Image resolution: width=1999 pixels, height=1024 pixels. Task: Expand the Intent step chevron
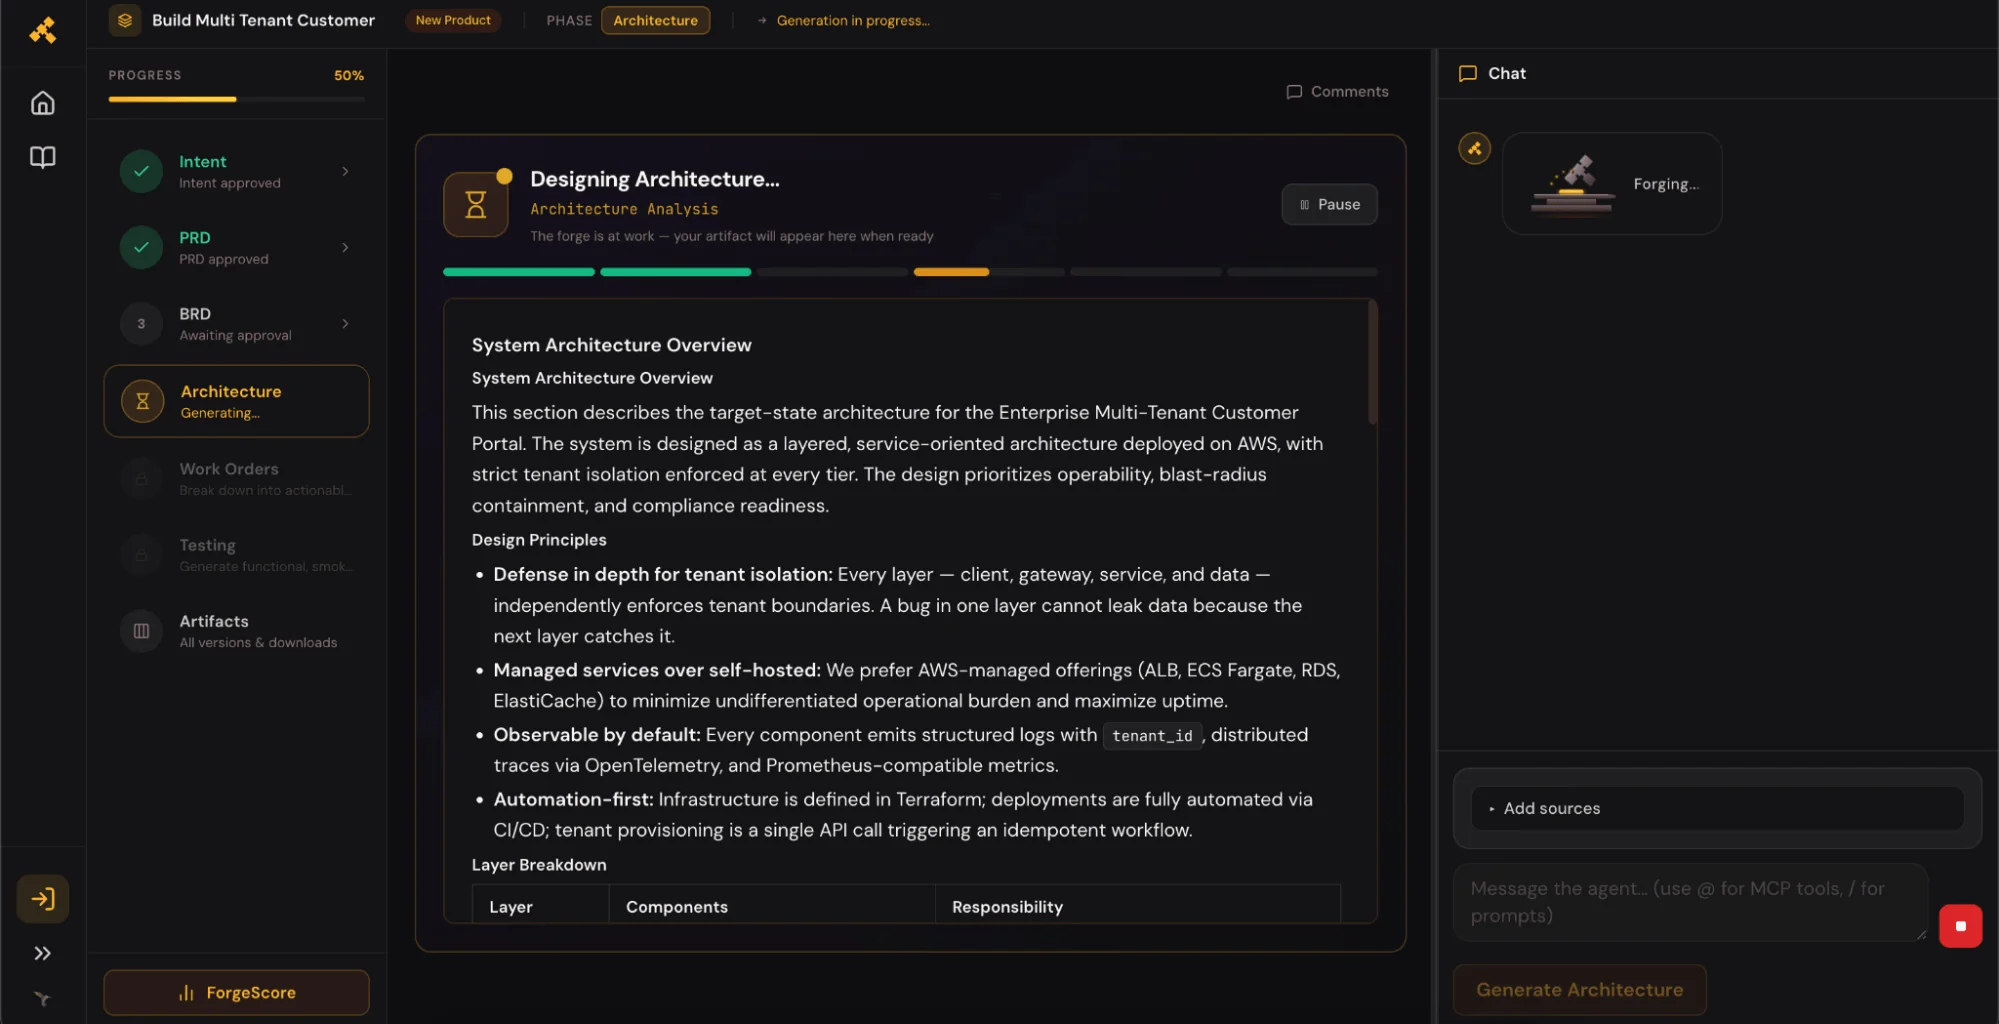pos(345,171)
